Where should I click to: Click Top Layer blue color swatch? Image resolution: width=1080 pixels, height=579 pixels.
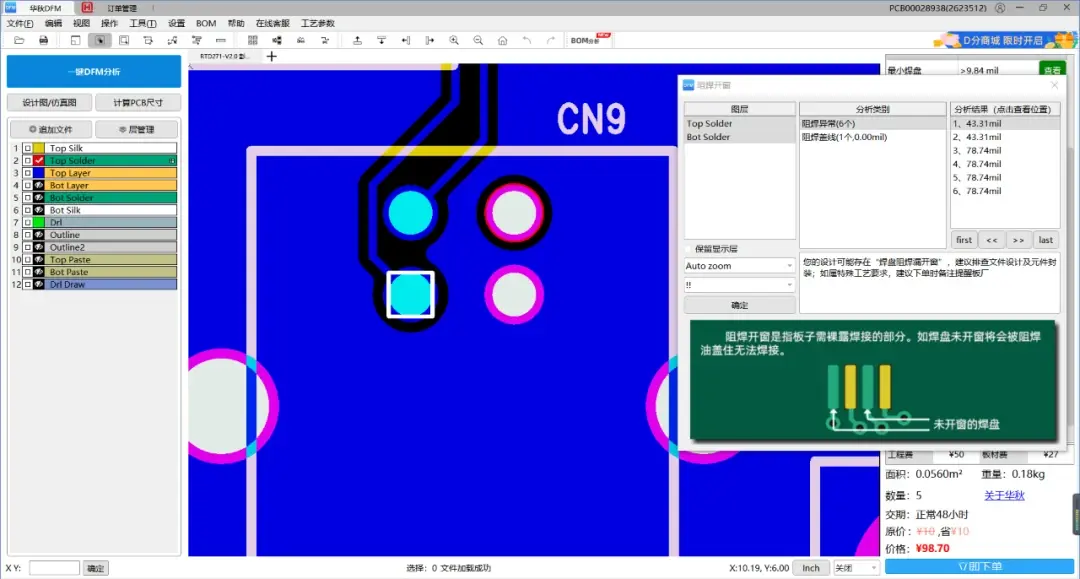(39, 173)
